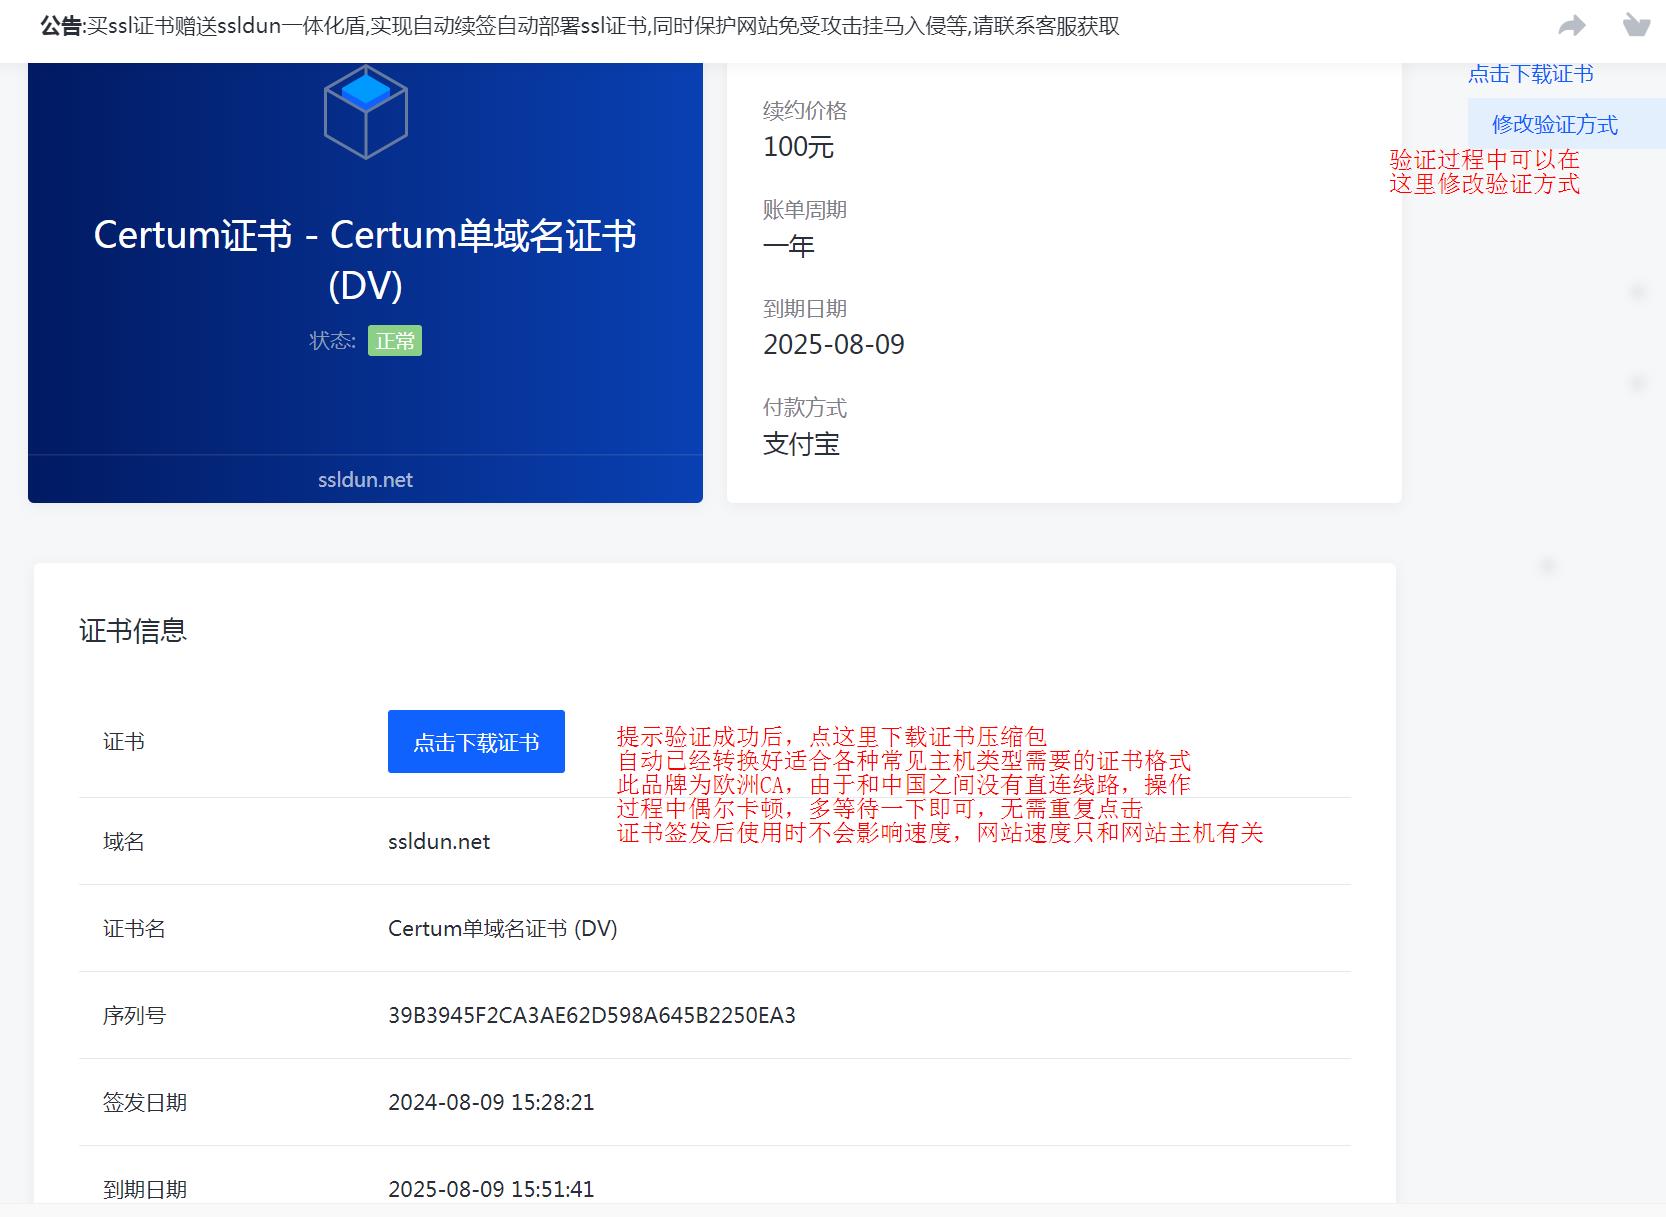Click the 支付宝 payment method value
Viewport: 1666px width, 1217px height.
tap(801, 444)
